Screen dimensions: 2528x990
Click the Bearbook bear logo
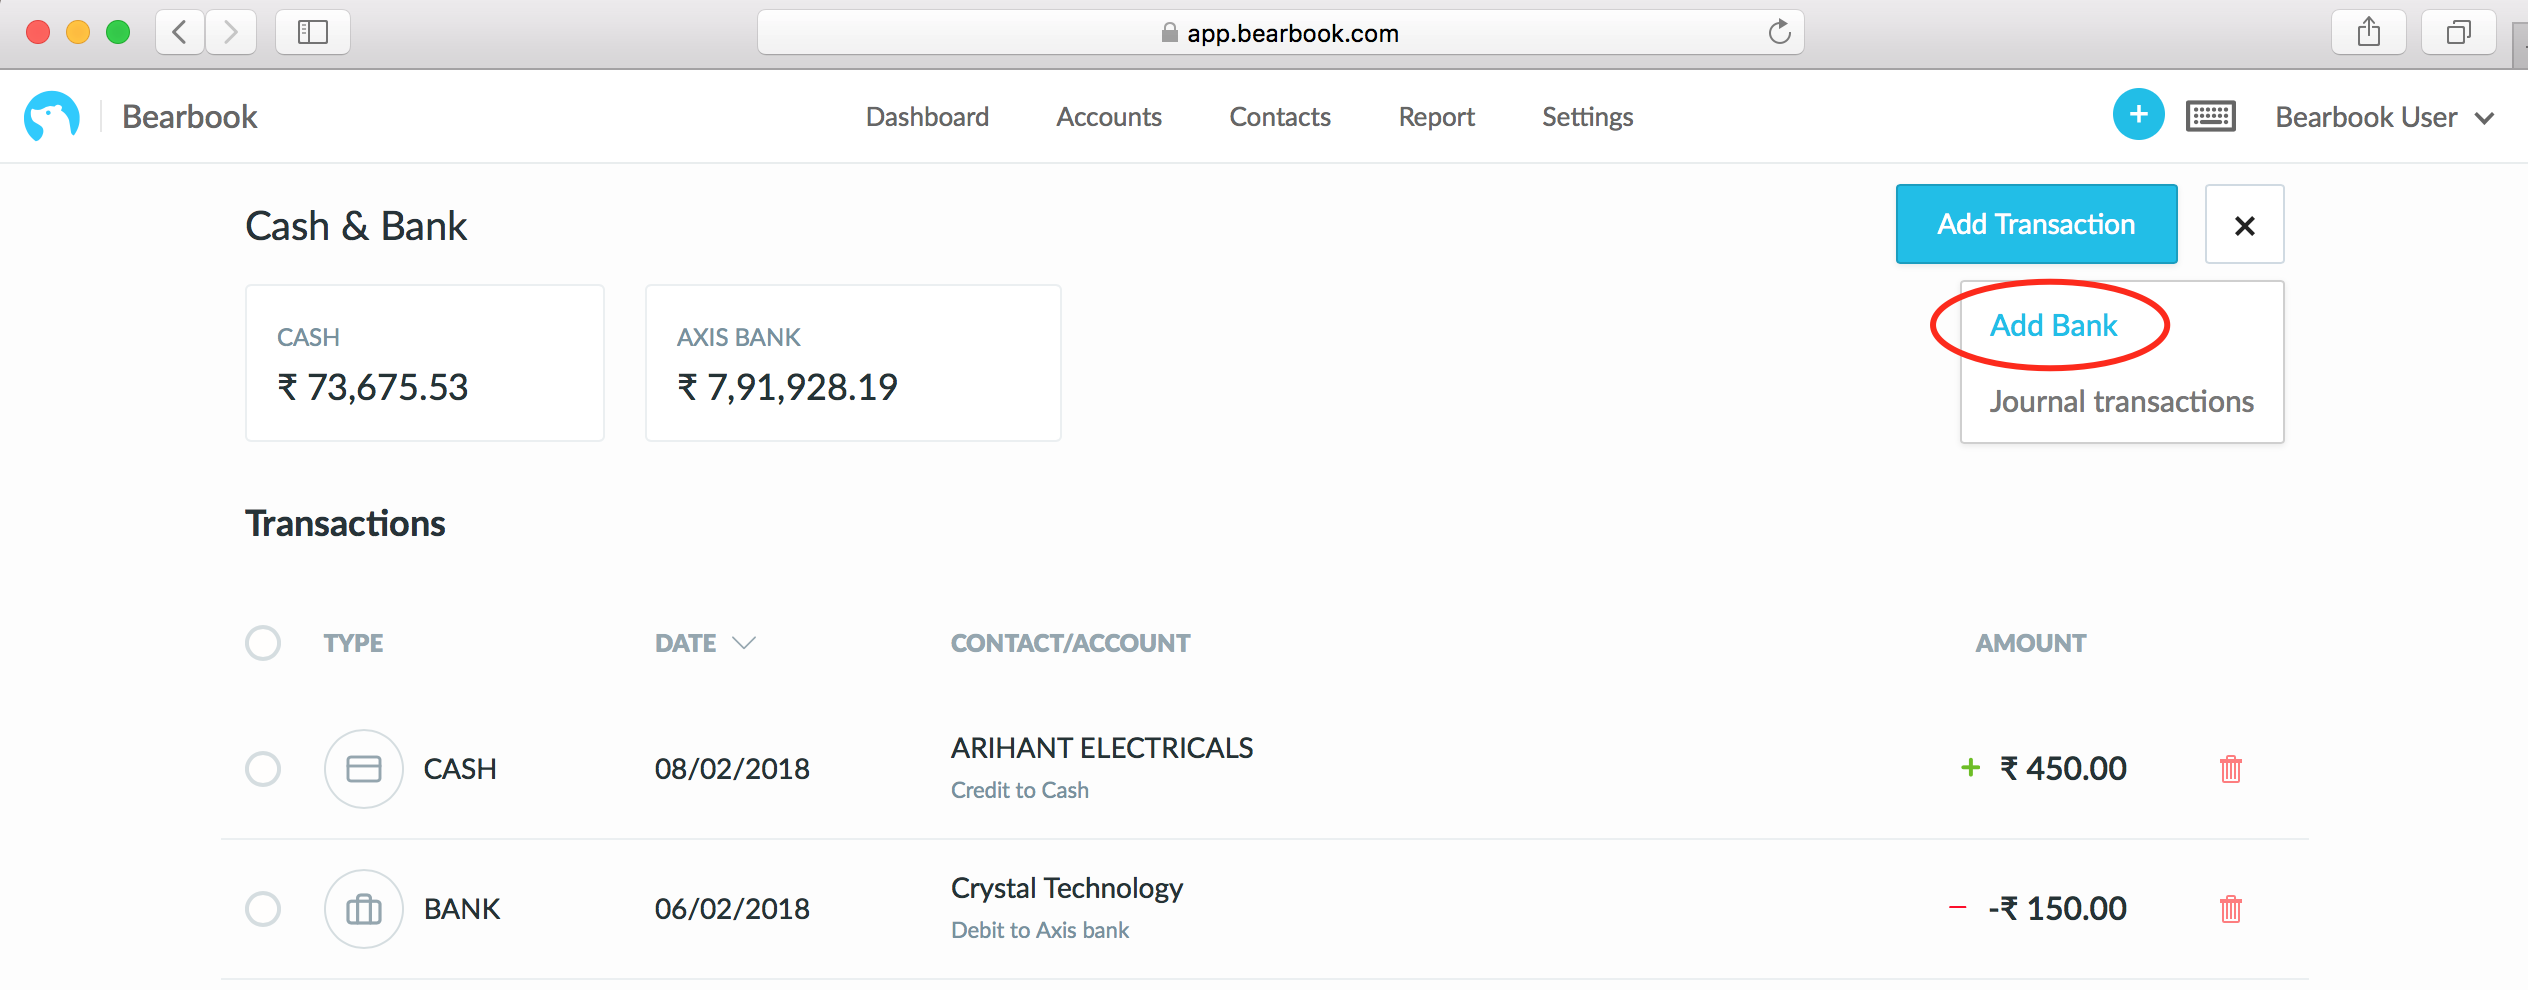52,117
